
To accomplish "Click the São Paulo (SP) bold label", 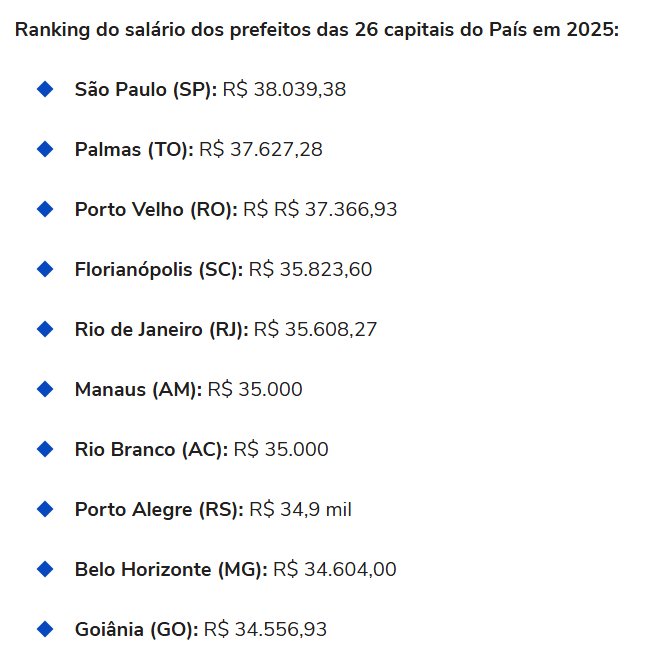I will (146, 90).
